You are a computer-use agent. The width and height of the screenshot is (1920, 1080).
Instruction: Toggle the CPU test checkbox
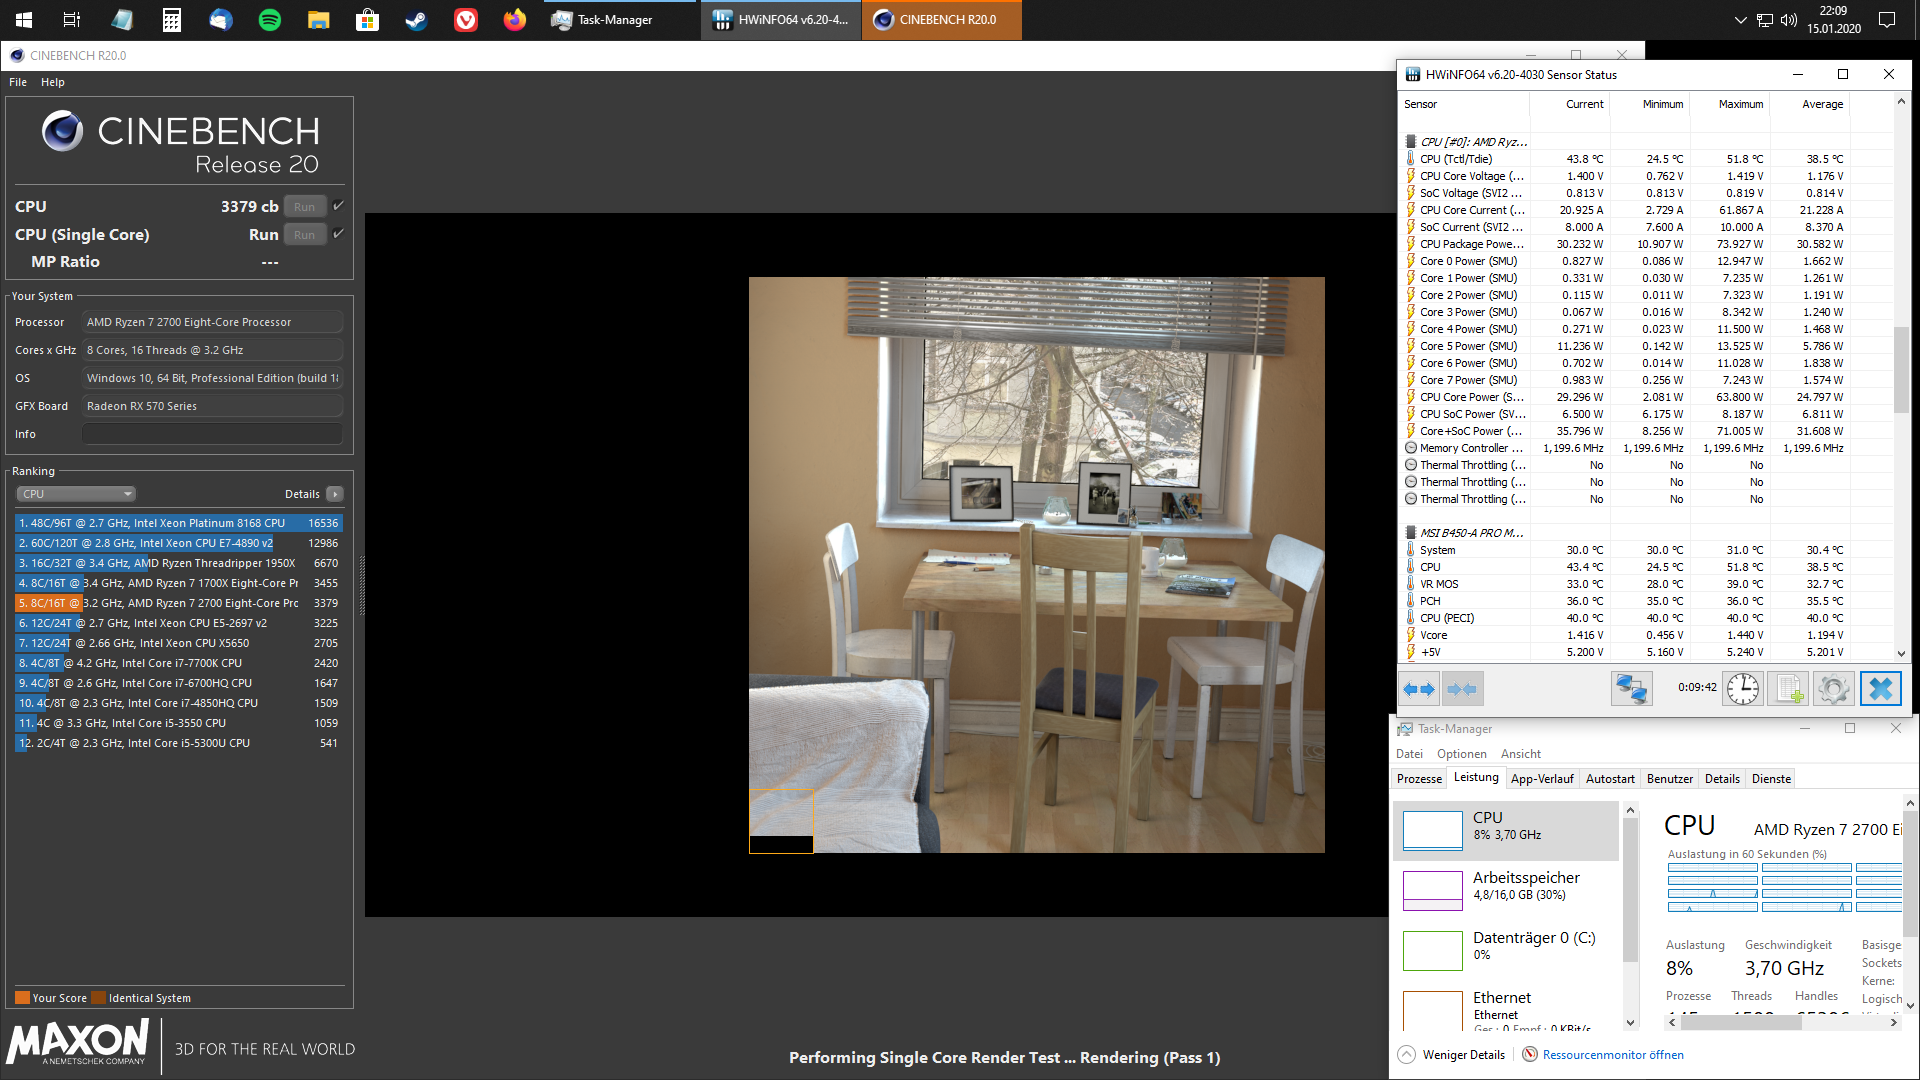[x=338, y=206]
